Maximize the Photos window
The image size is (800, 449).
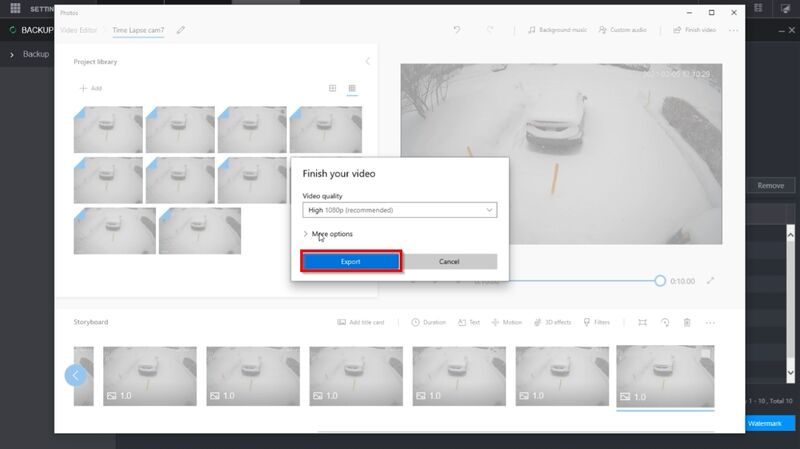click(711, 13)
